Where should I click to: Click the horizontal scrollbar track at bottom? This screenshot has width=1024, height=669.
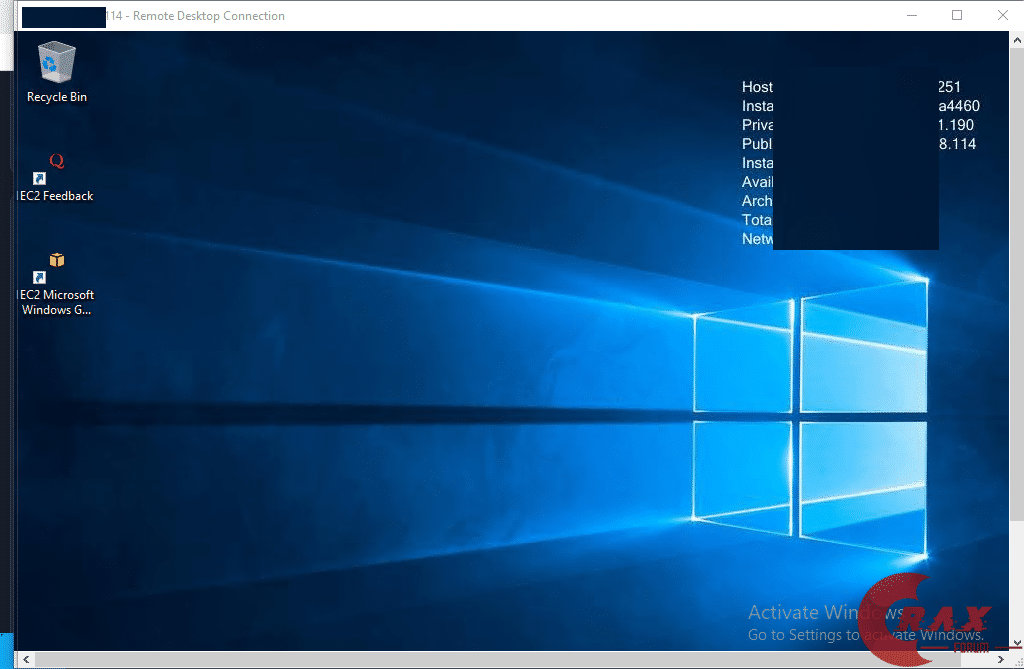click(500, 660)
